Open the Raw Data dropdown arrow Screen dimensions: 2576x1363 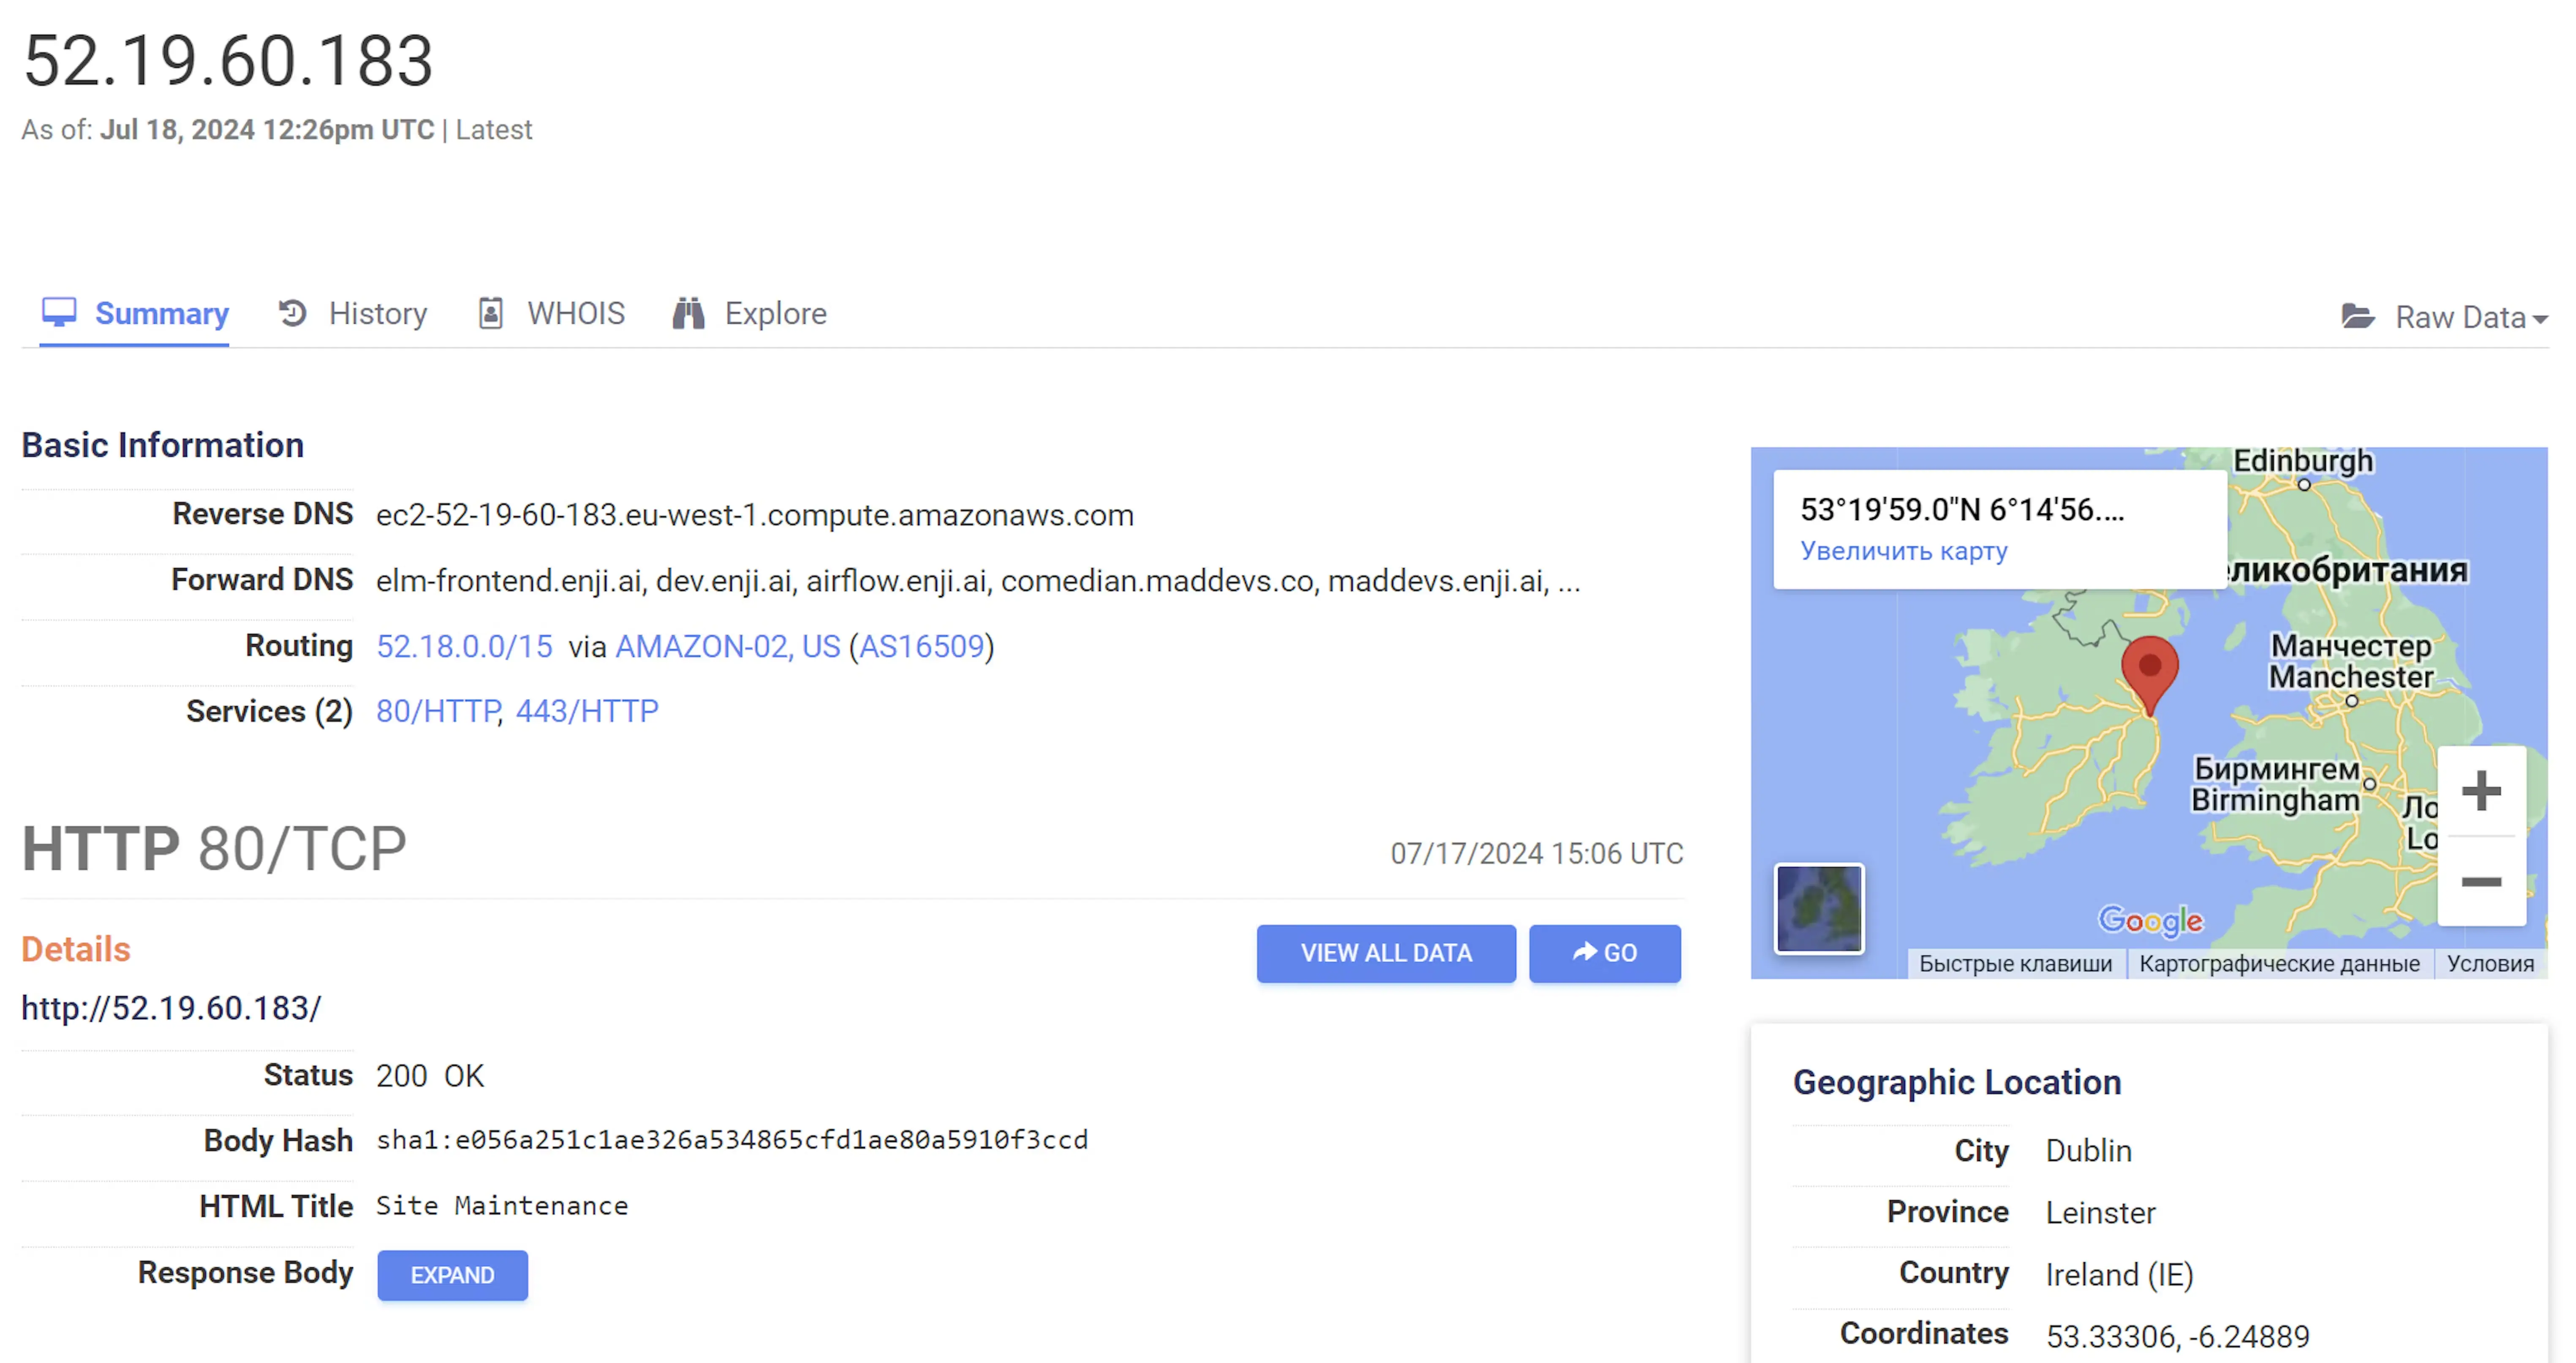coord(2540,319)
